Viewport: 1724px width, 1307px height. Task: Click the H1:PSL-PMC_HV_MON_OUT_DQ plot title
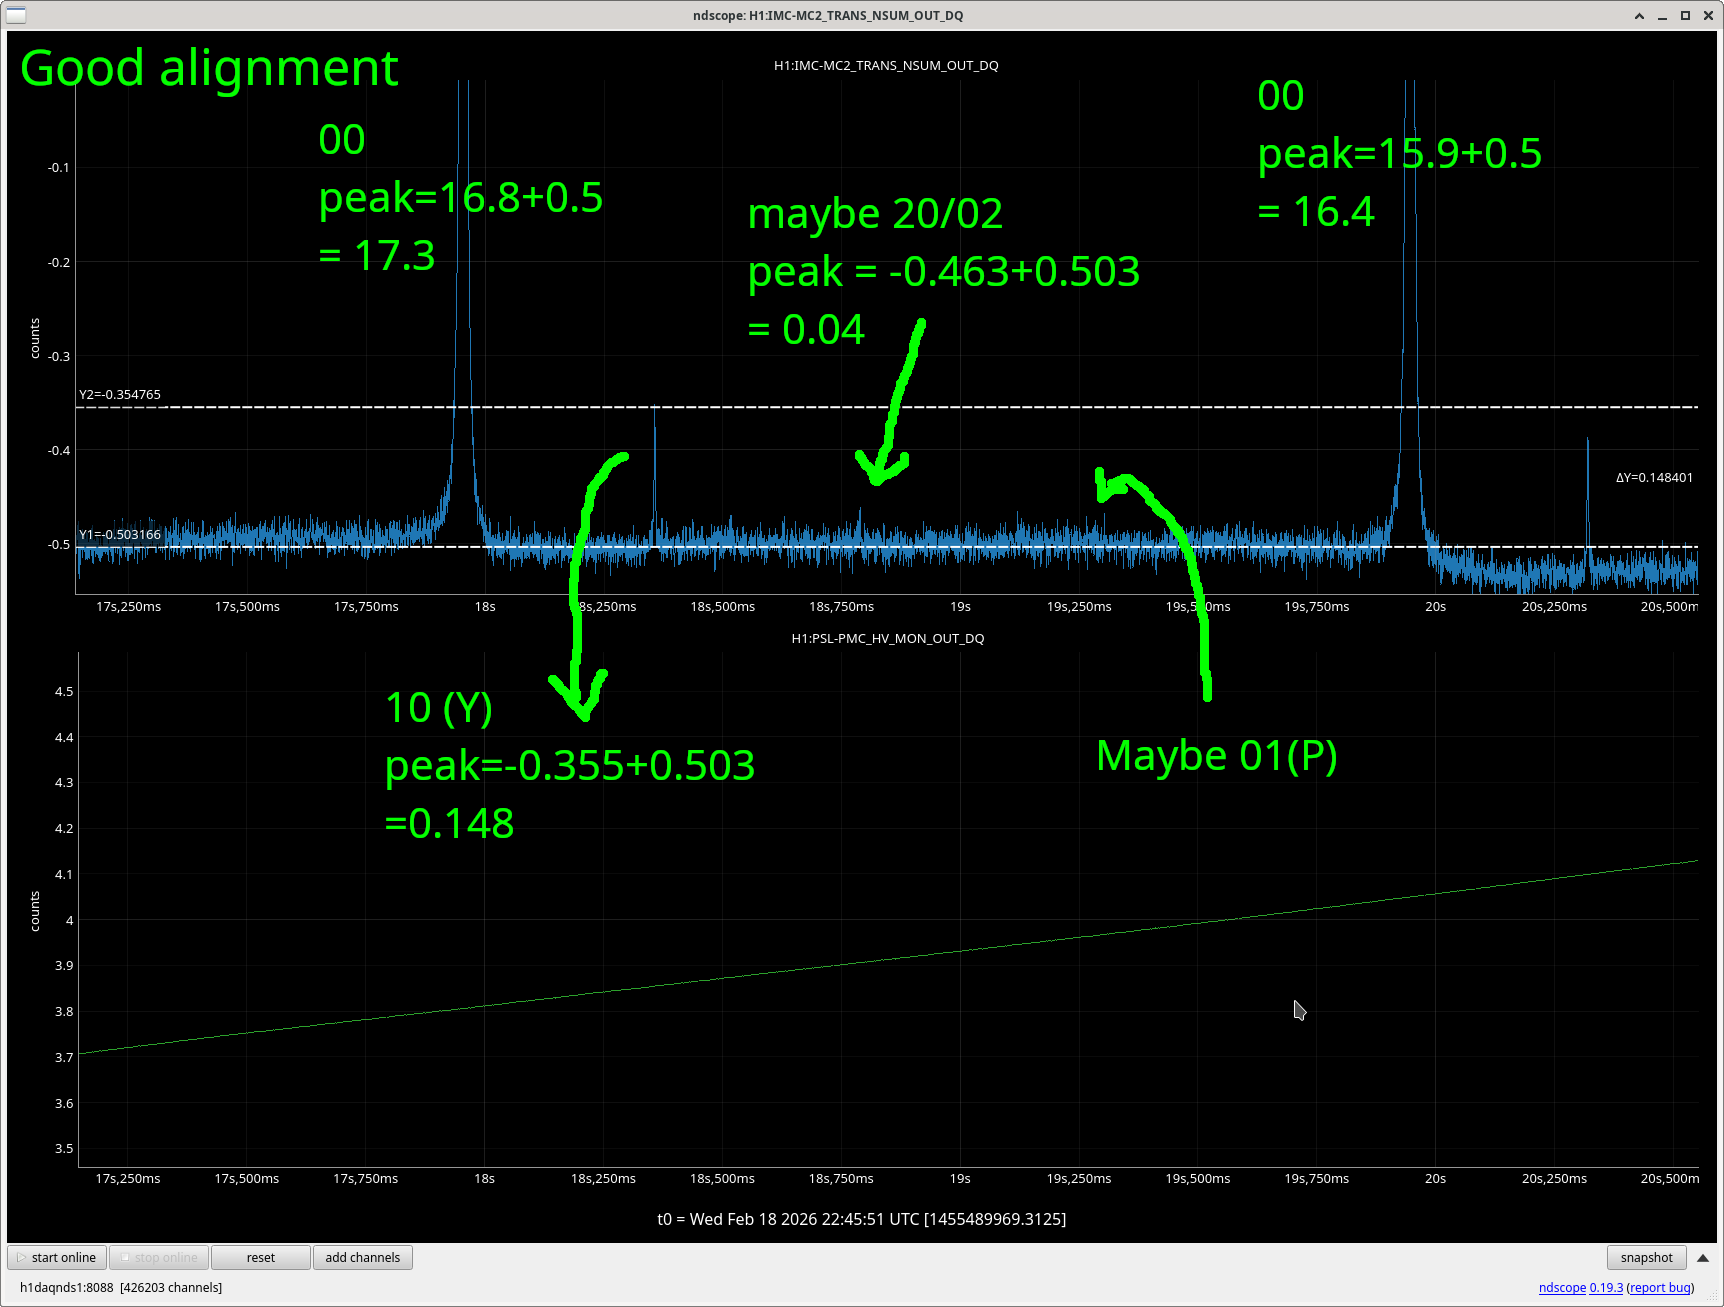[887, 638]
